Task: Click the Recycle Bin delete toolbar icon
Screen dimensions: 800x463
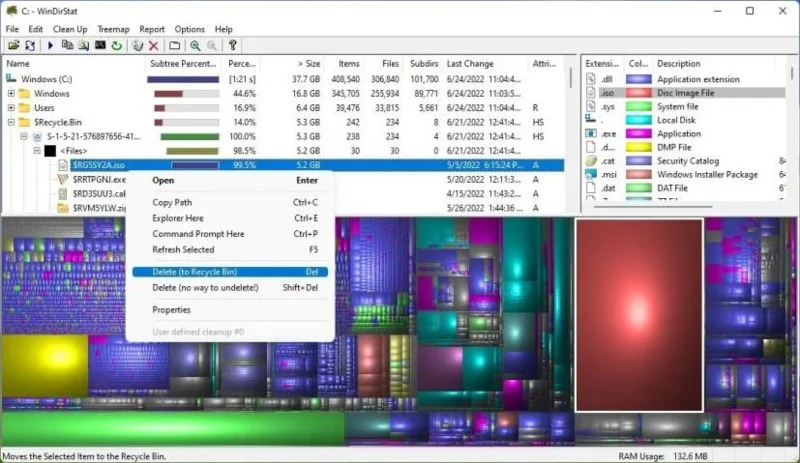Action: pyautogui.click(x=137, y=45)
